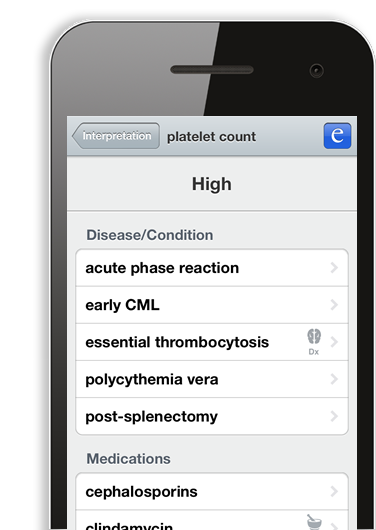Choose post-splenectomy from the list

[212, 416]
